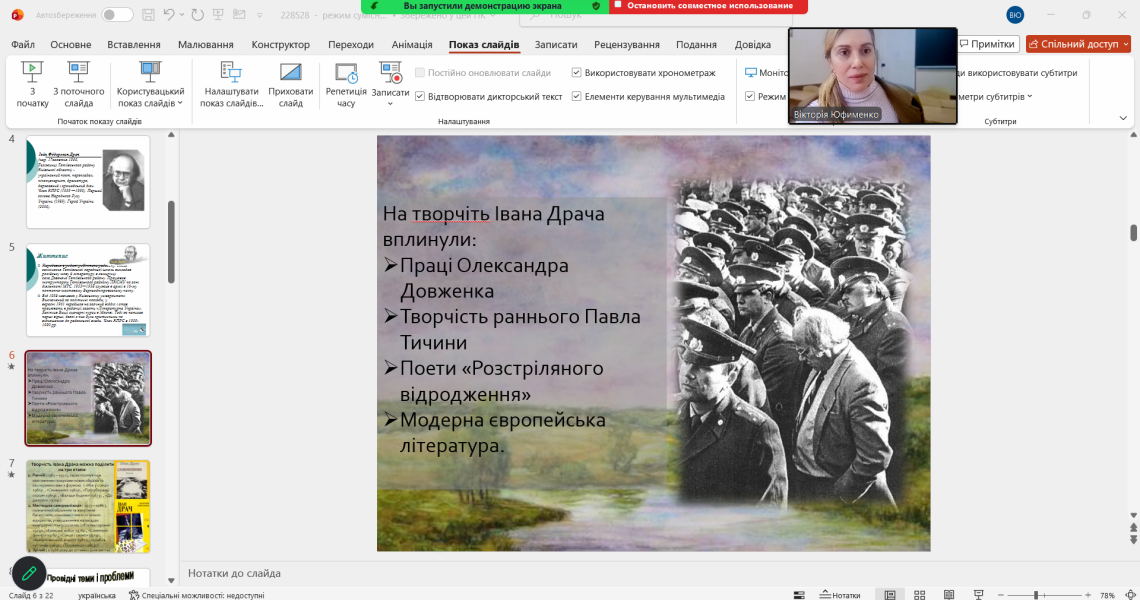This screenshot has height=600, width=1140.
Task: Check accessibility status in the status bar
Action: click(x=196, y=595)
